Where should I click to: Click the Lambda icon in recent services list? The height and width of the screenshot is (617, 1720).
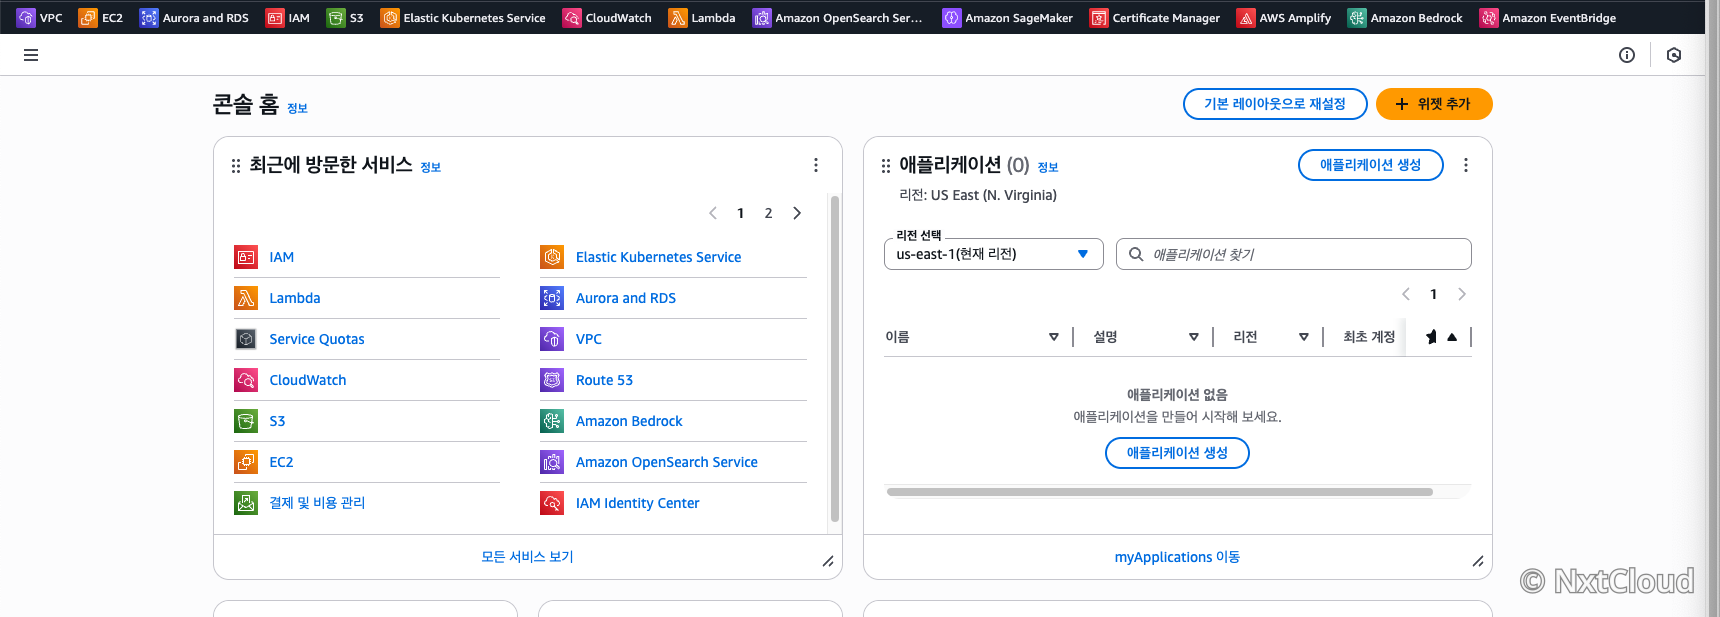coord(246,298)
